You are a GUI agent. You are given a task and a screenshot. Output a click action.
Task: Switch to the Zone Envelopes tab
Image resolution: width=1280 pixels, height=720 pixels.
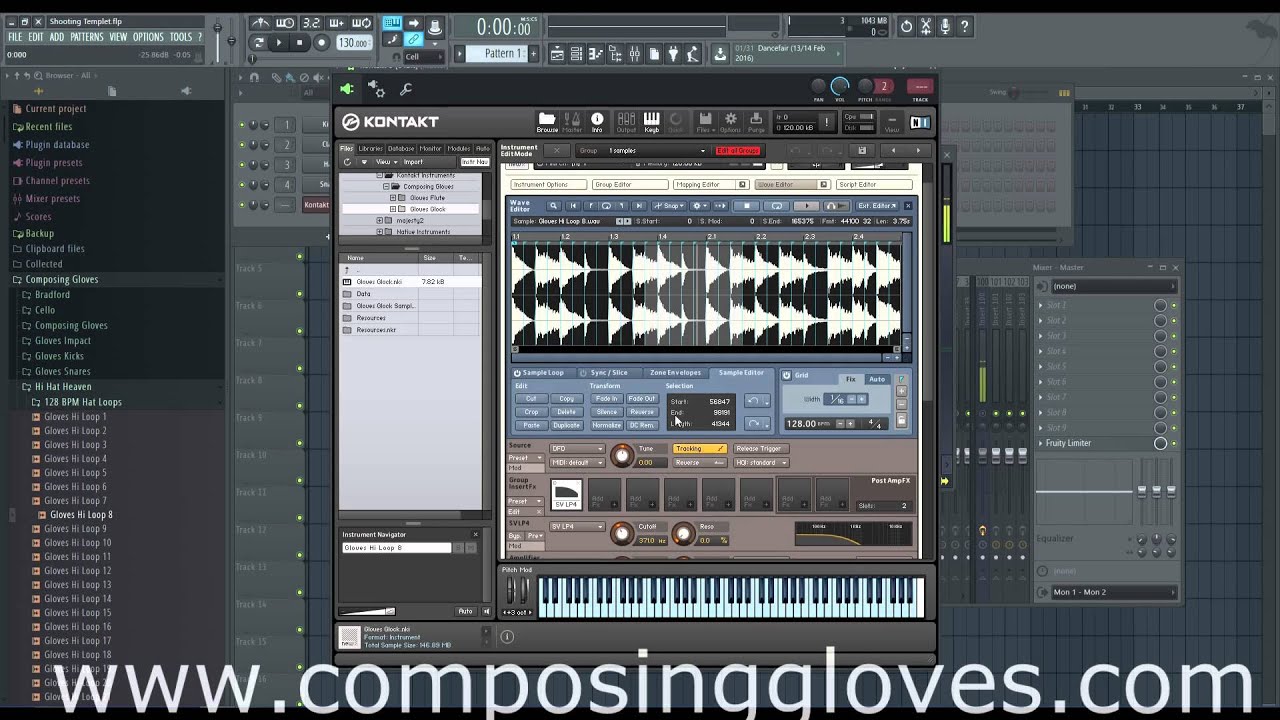(675, 373)
